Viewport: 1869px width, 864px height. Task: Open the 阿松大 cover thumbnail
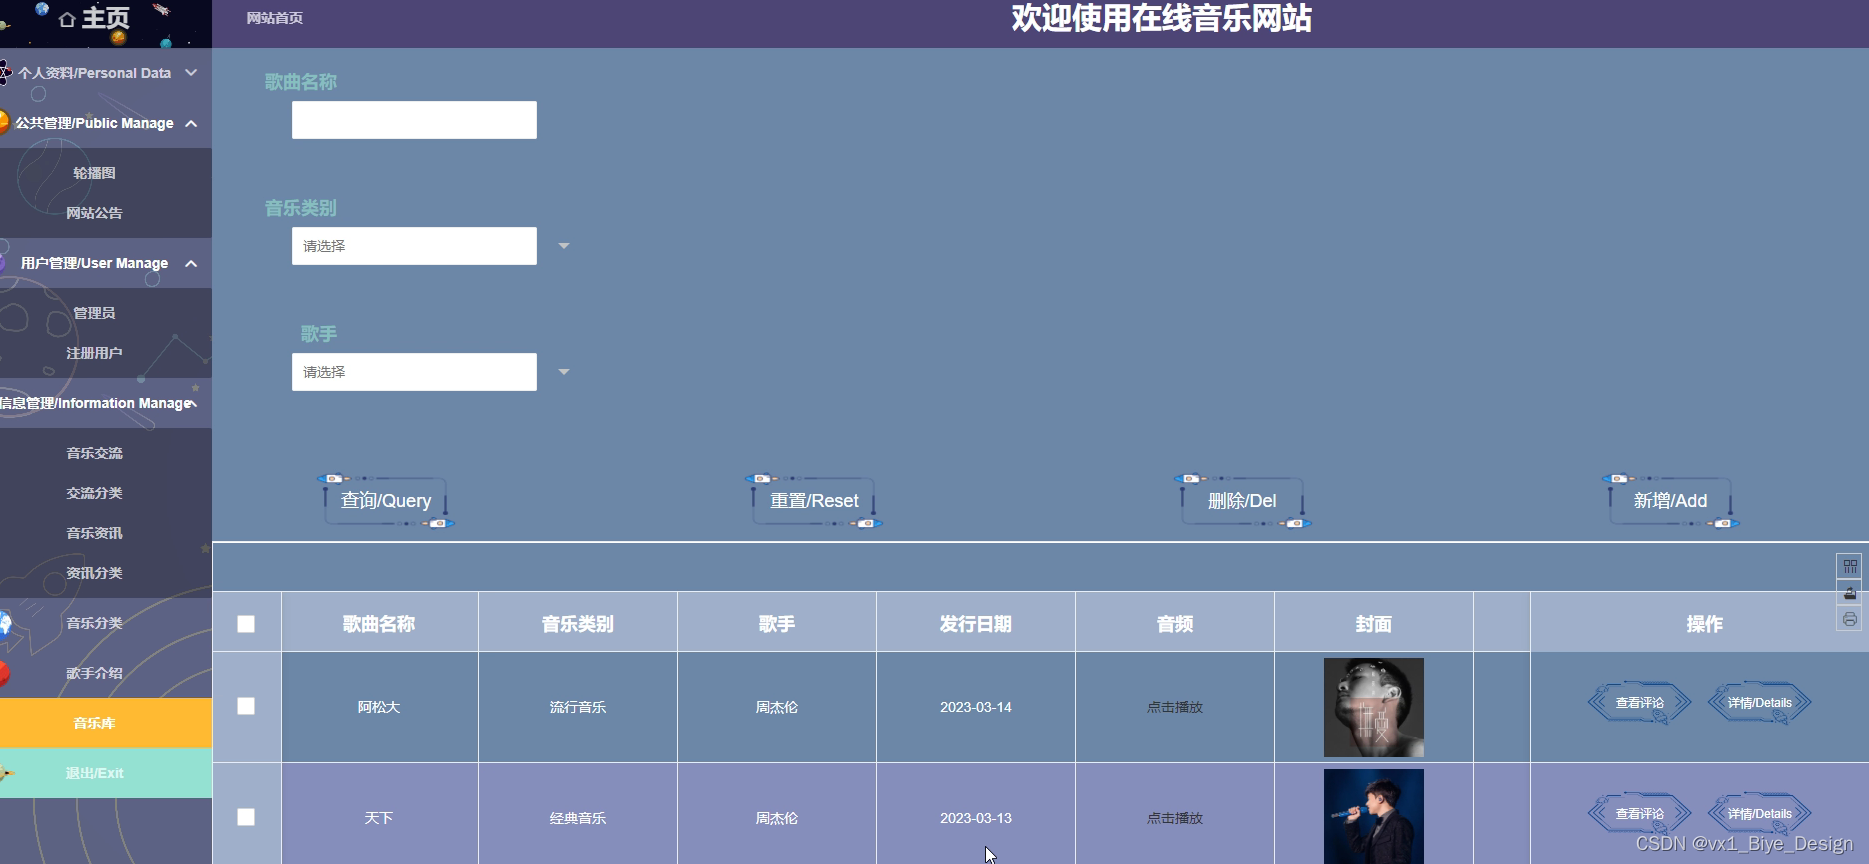tap(1374, 707)
